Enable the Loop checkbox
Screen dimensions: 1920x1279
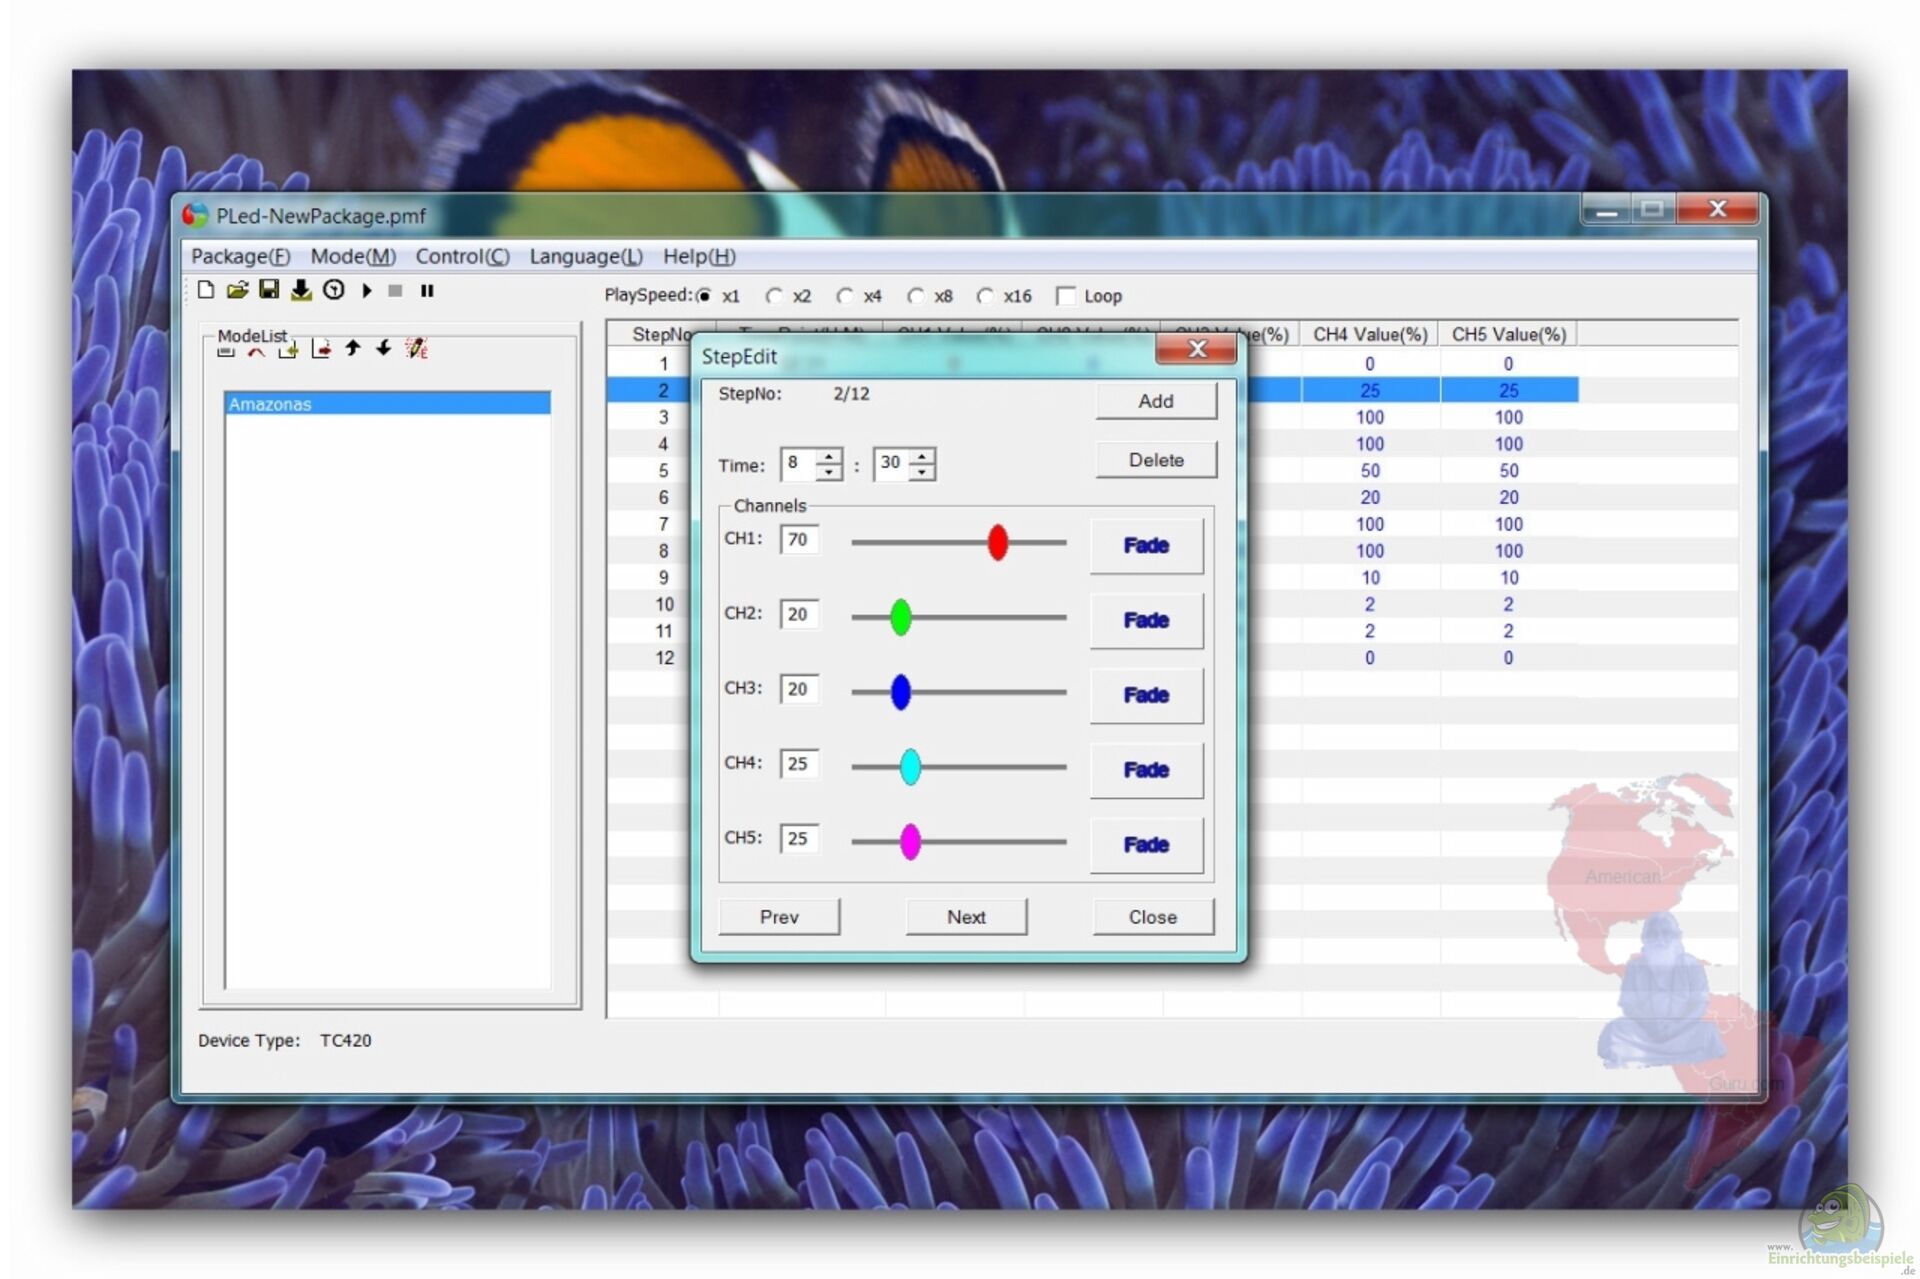pyautogui.click(x=1066, y=296)
